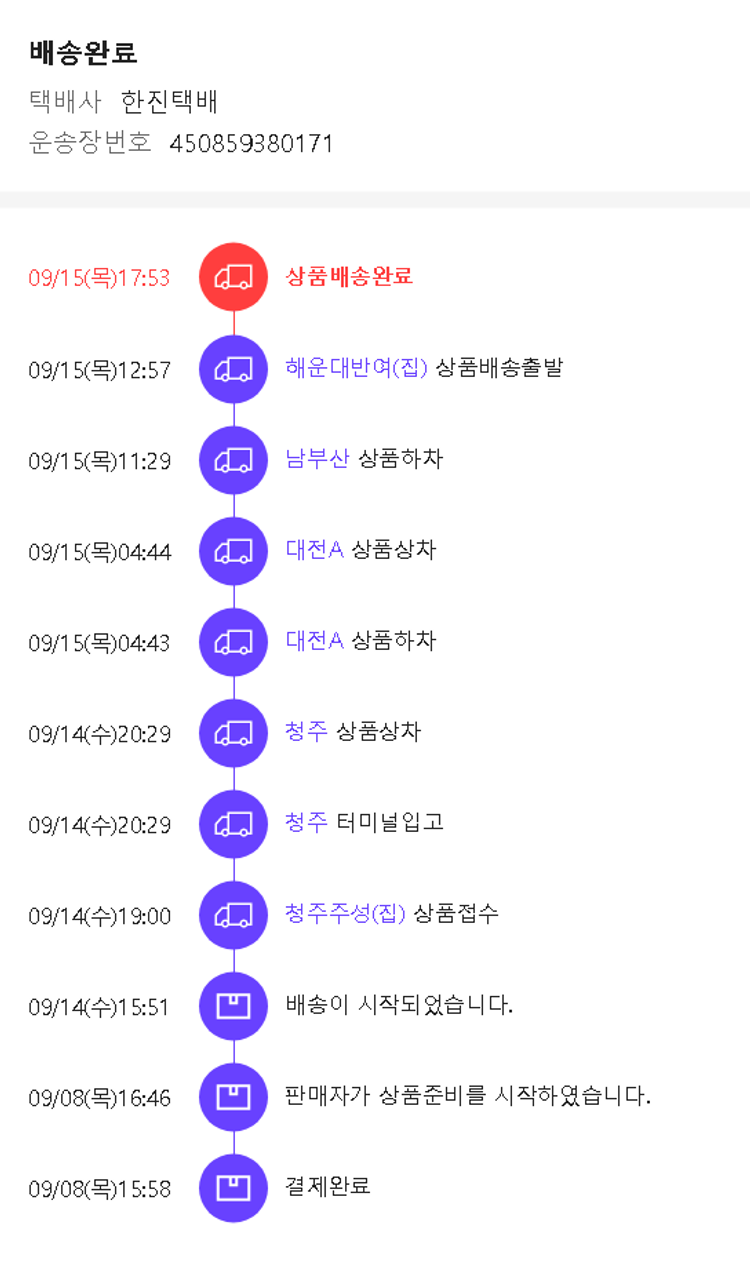Click the red truck icon for 상품배송완료
This screenshot has height=1270, width=750.
[x=233, y=277]
